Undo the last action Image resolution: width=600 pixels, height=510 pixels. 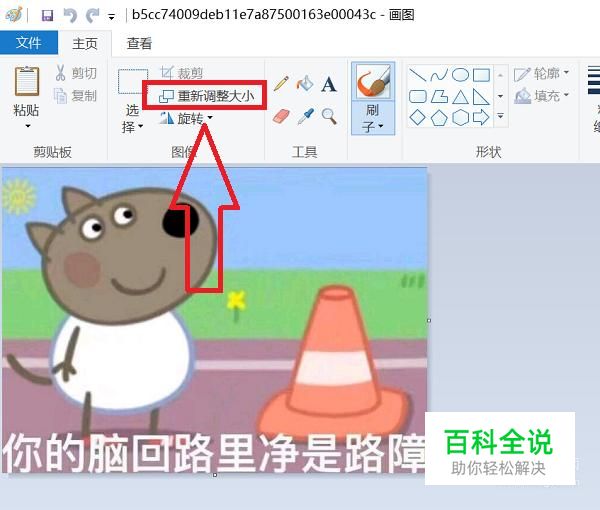70,16
